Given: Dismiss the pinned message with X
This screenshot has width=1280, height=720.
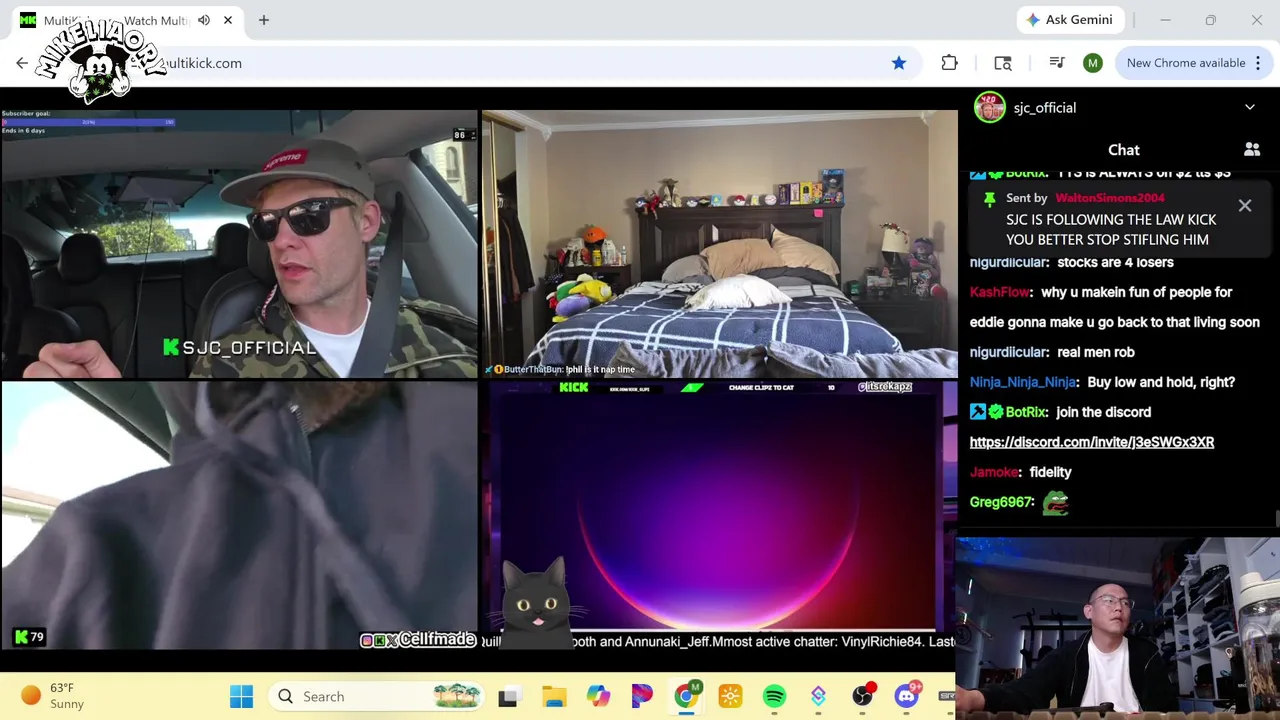Looking at the screenshot, I should [1245, 206].
